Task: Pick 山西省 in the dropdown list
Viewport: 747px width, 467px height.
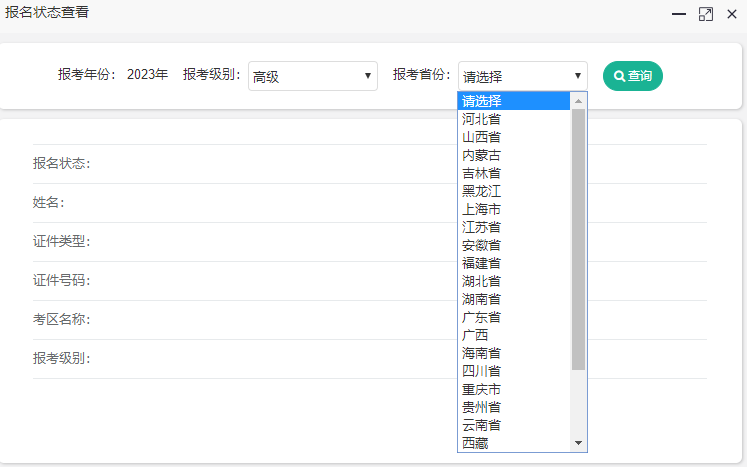Action: [x=513, y=137]
